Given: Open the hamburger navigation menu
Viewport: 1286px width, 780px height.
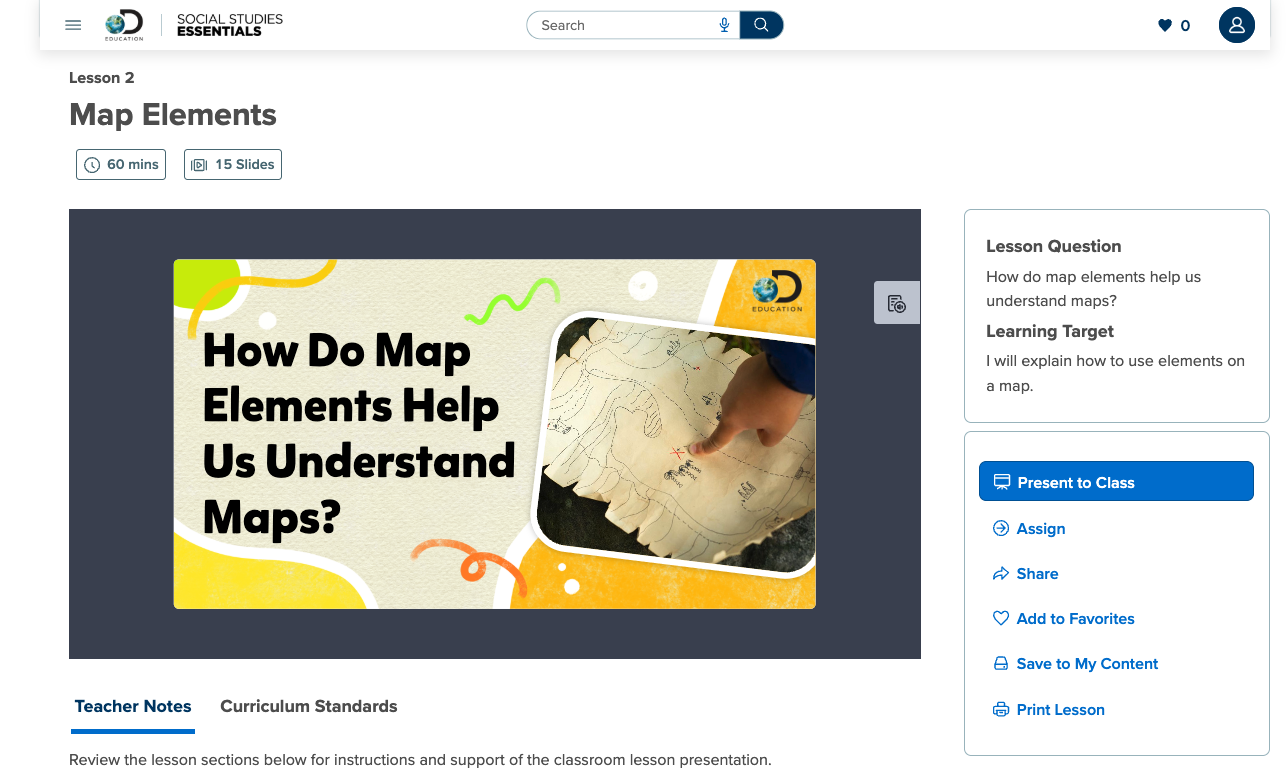Looking at the screenshot, I should point(73,25).
